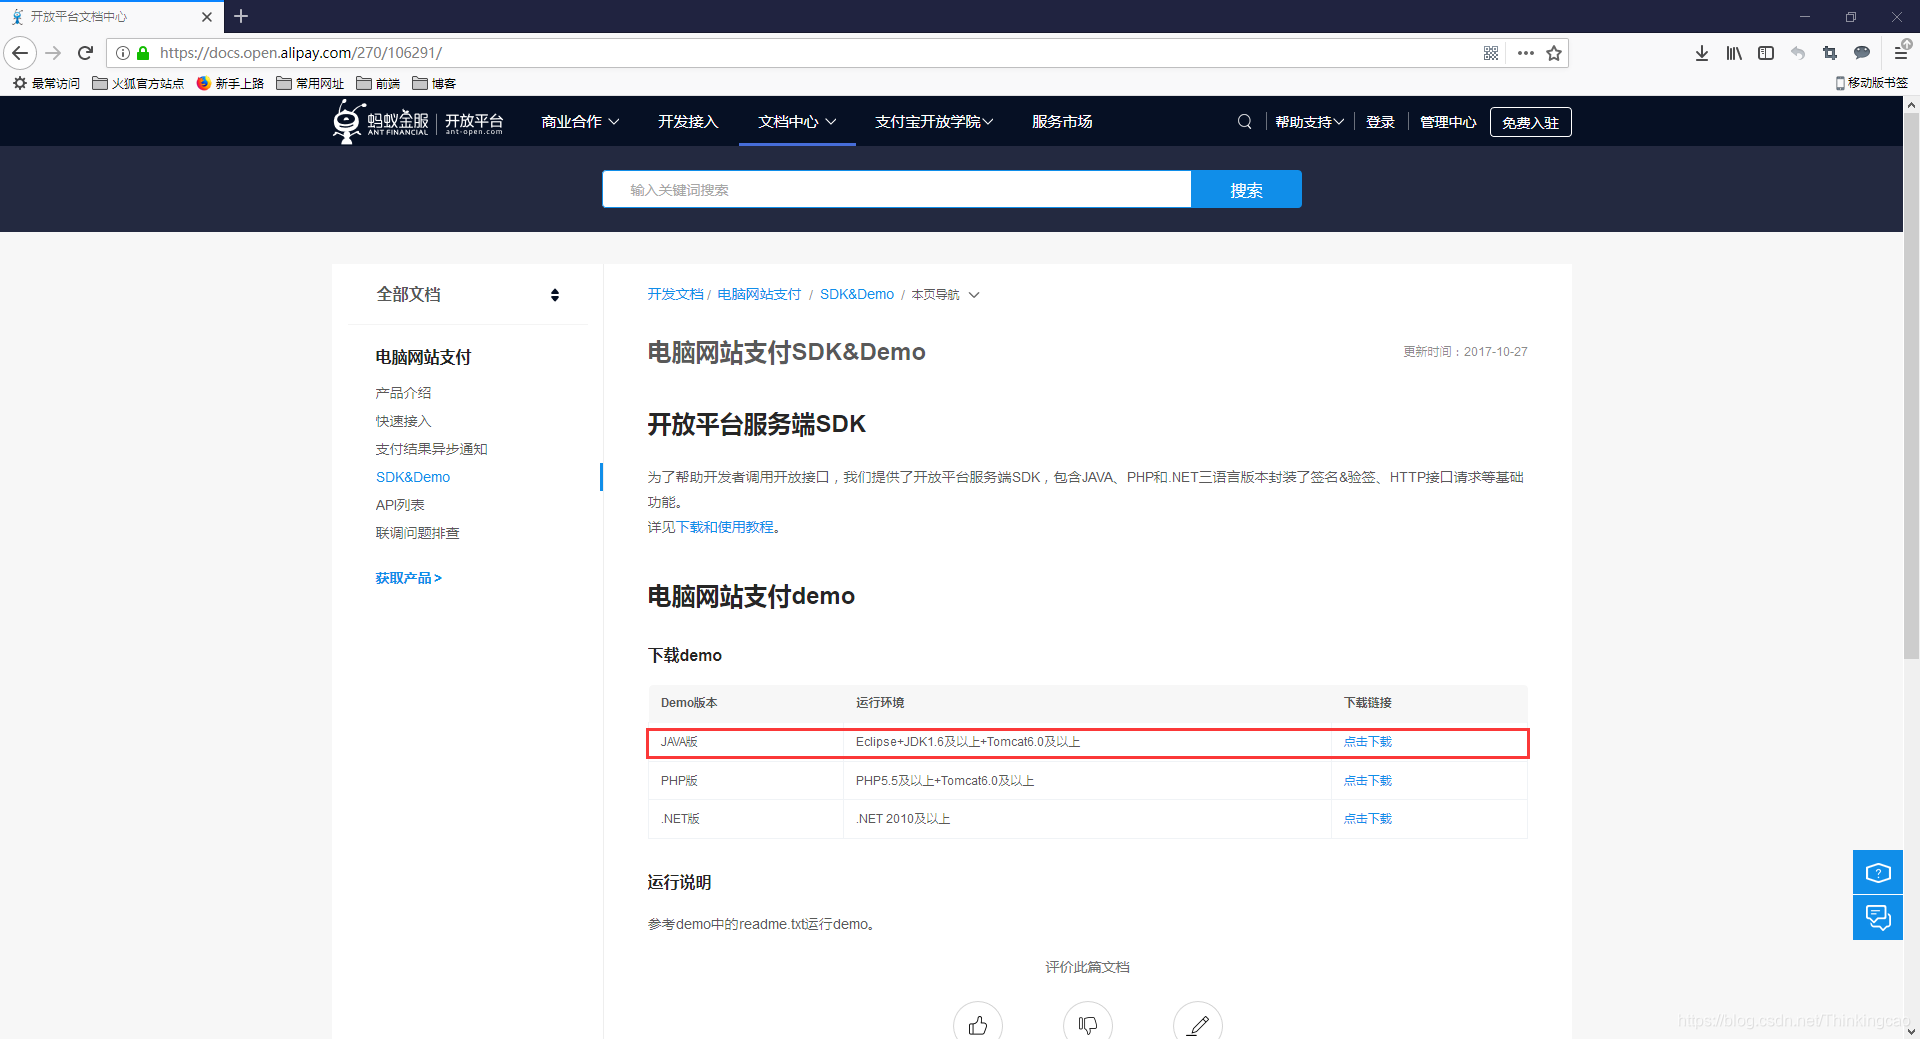Open the 全部文档 selector arrows
Viewport: 1920px width, 1039px height.
pos(555,295)
